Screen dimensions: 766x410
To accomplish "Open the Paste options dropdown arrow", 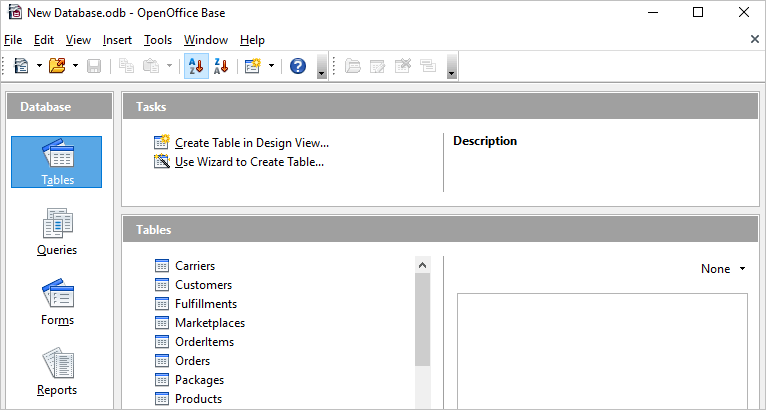I will (169, 66).
